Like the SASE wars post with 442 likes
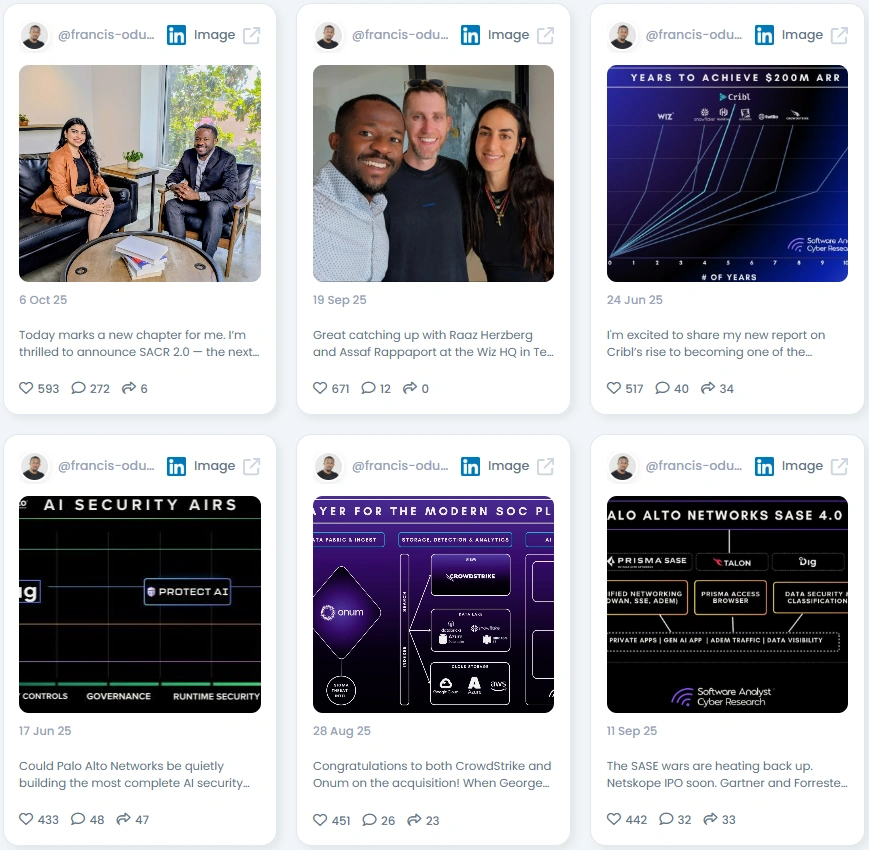Viewport: 869px width, 850px height. coord(614,819)
